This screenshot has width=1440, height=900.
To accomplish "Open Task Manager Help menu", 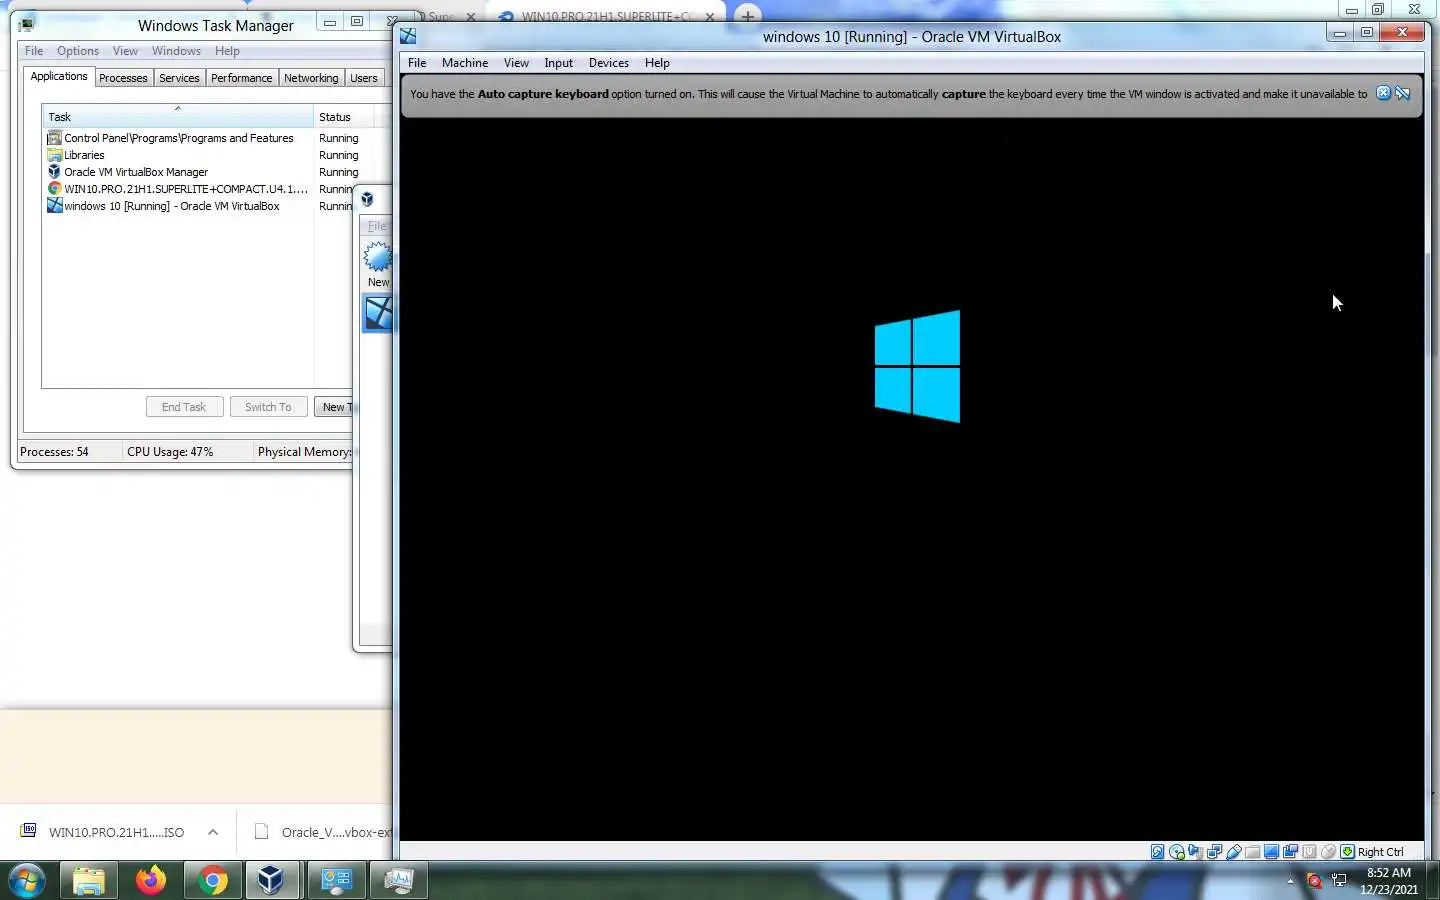I will point(227,51).
